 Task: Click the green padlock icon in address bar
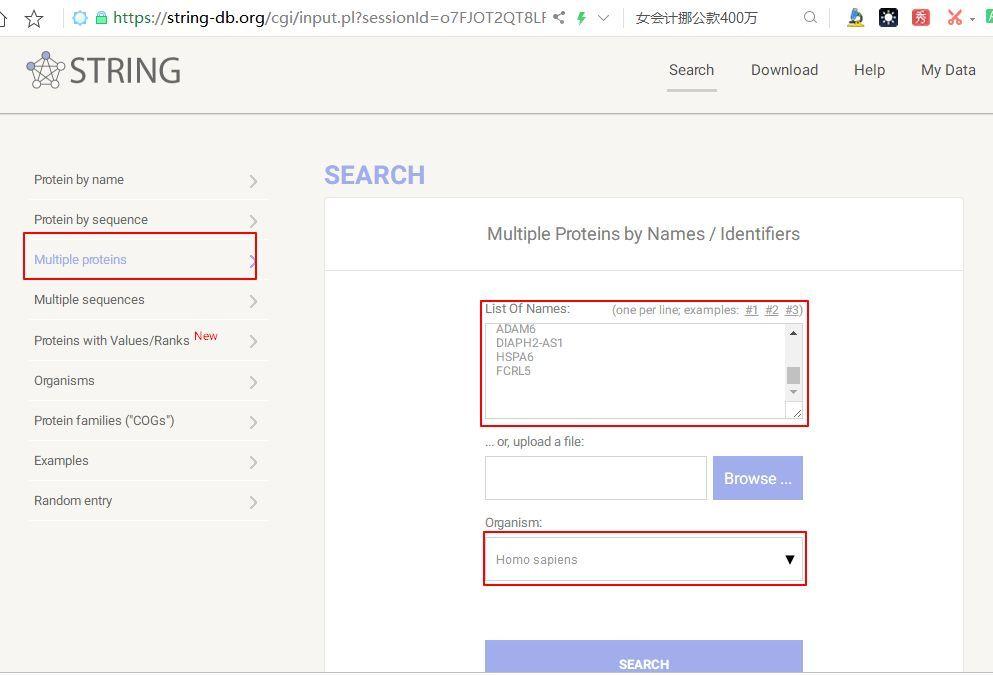(x=100, y=17)
